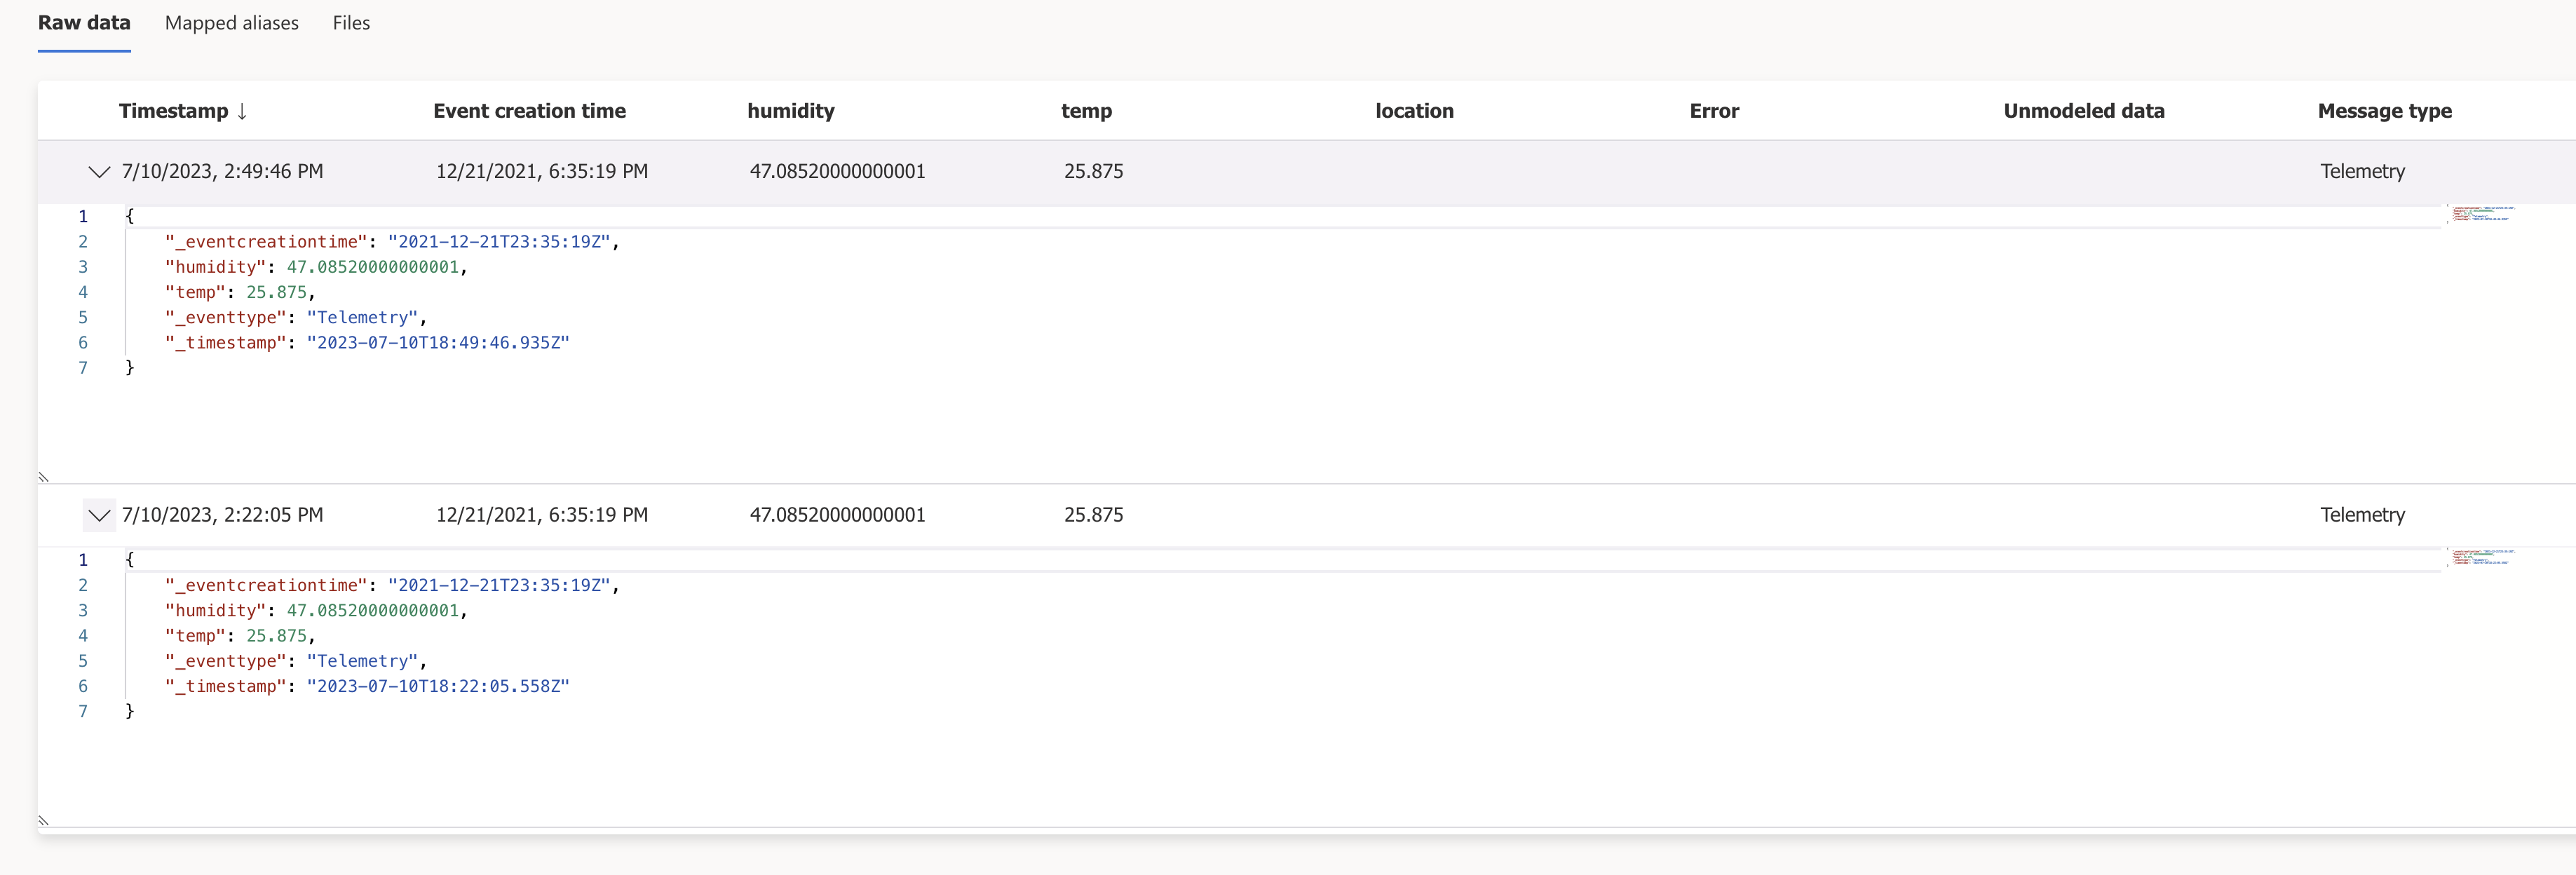
Task: Click the humidity column header
Action: tap(791, 111)
